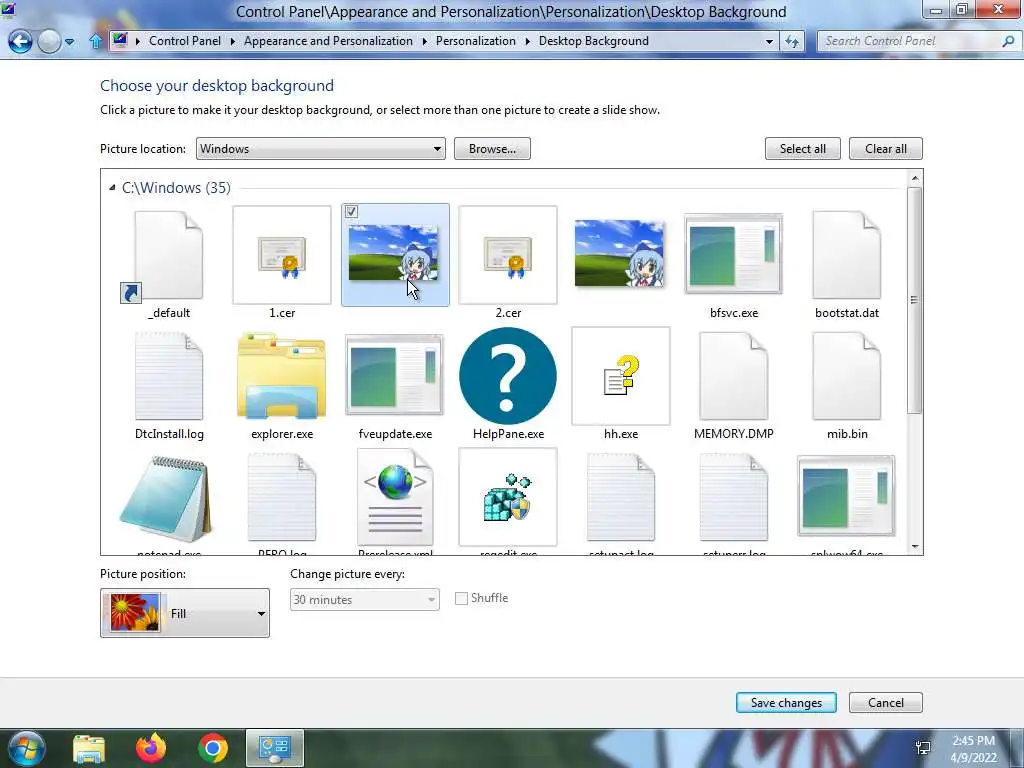Open the Picture position Fill dropdown
Viewport: 1024px width, 768px height.
pyautogui.click(x=185, y=613)
